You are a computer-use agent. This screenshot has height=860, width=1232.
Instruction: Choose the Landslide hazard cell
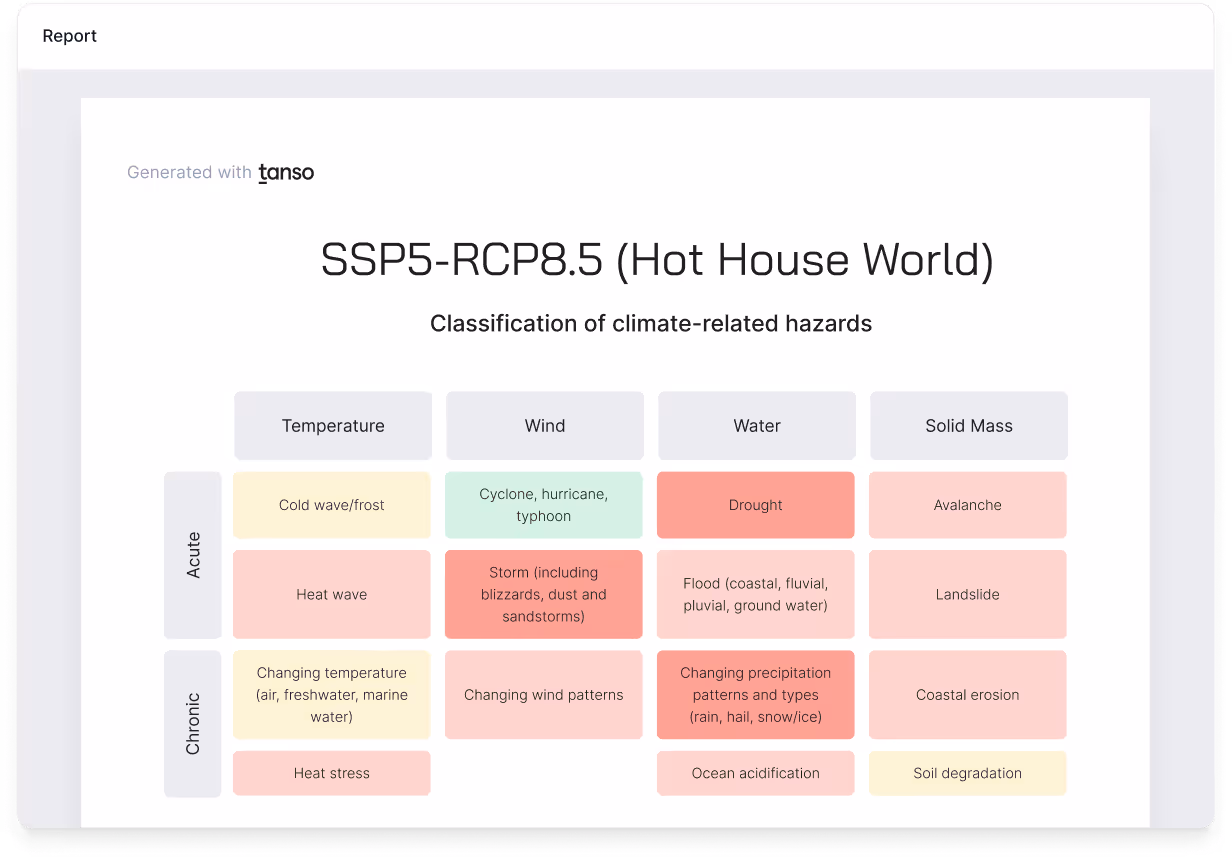coord(968,594)
